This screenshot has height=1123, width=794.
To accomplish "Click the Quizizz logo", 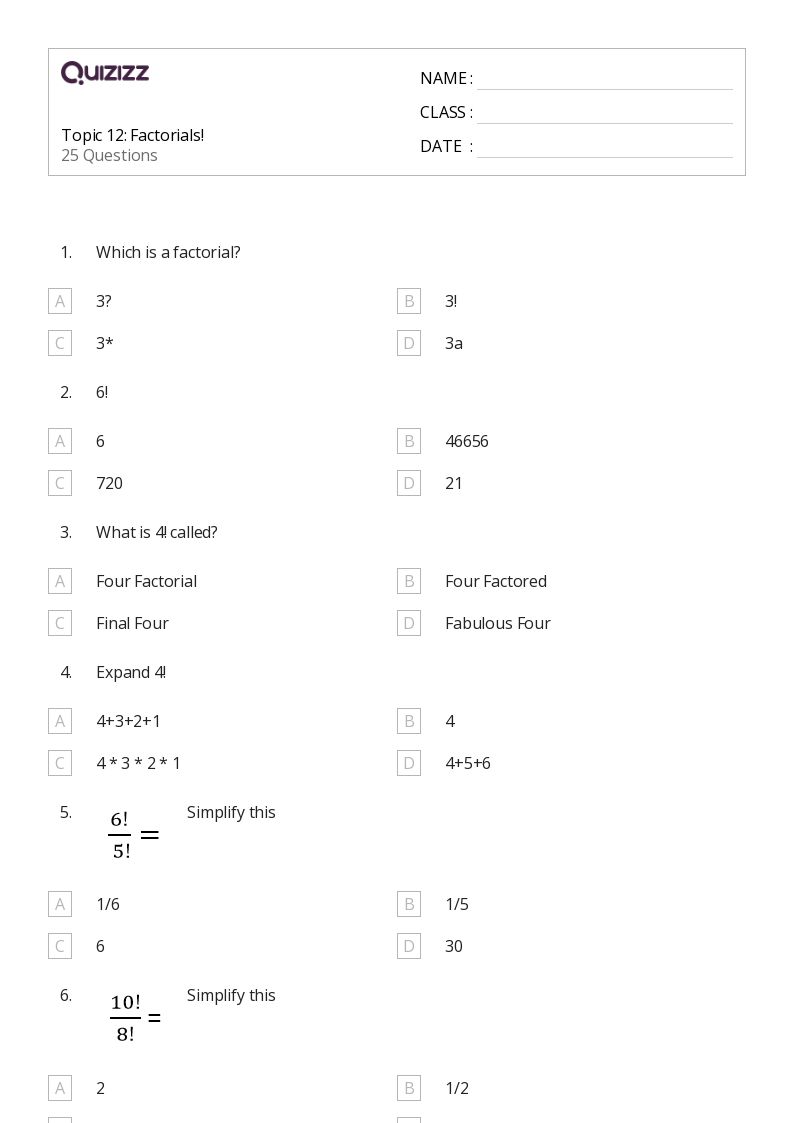I will 105,73.
